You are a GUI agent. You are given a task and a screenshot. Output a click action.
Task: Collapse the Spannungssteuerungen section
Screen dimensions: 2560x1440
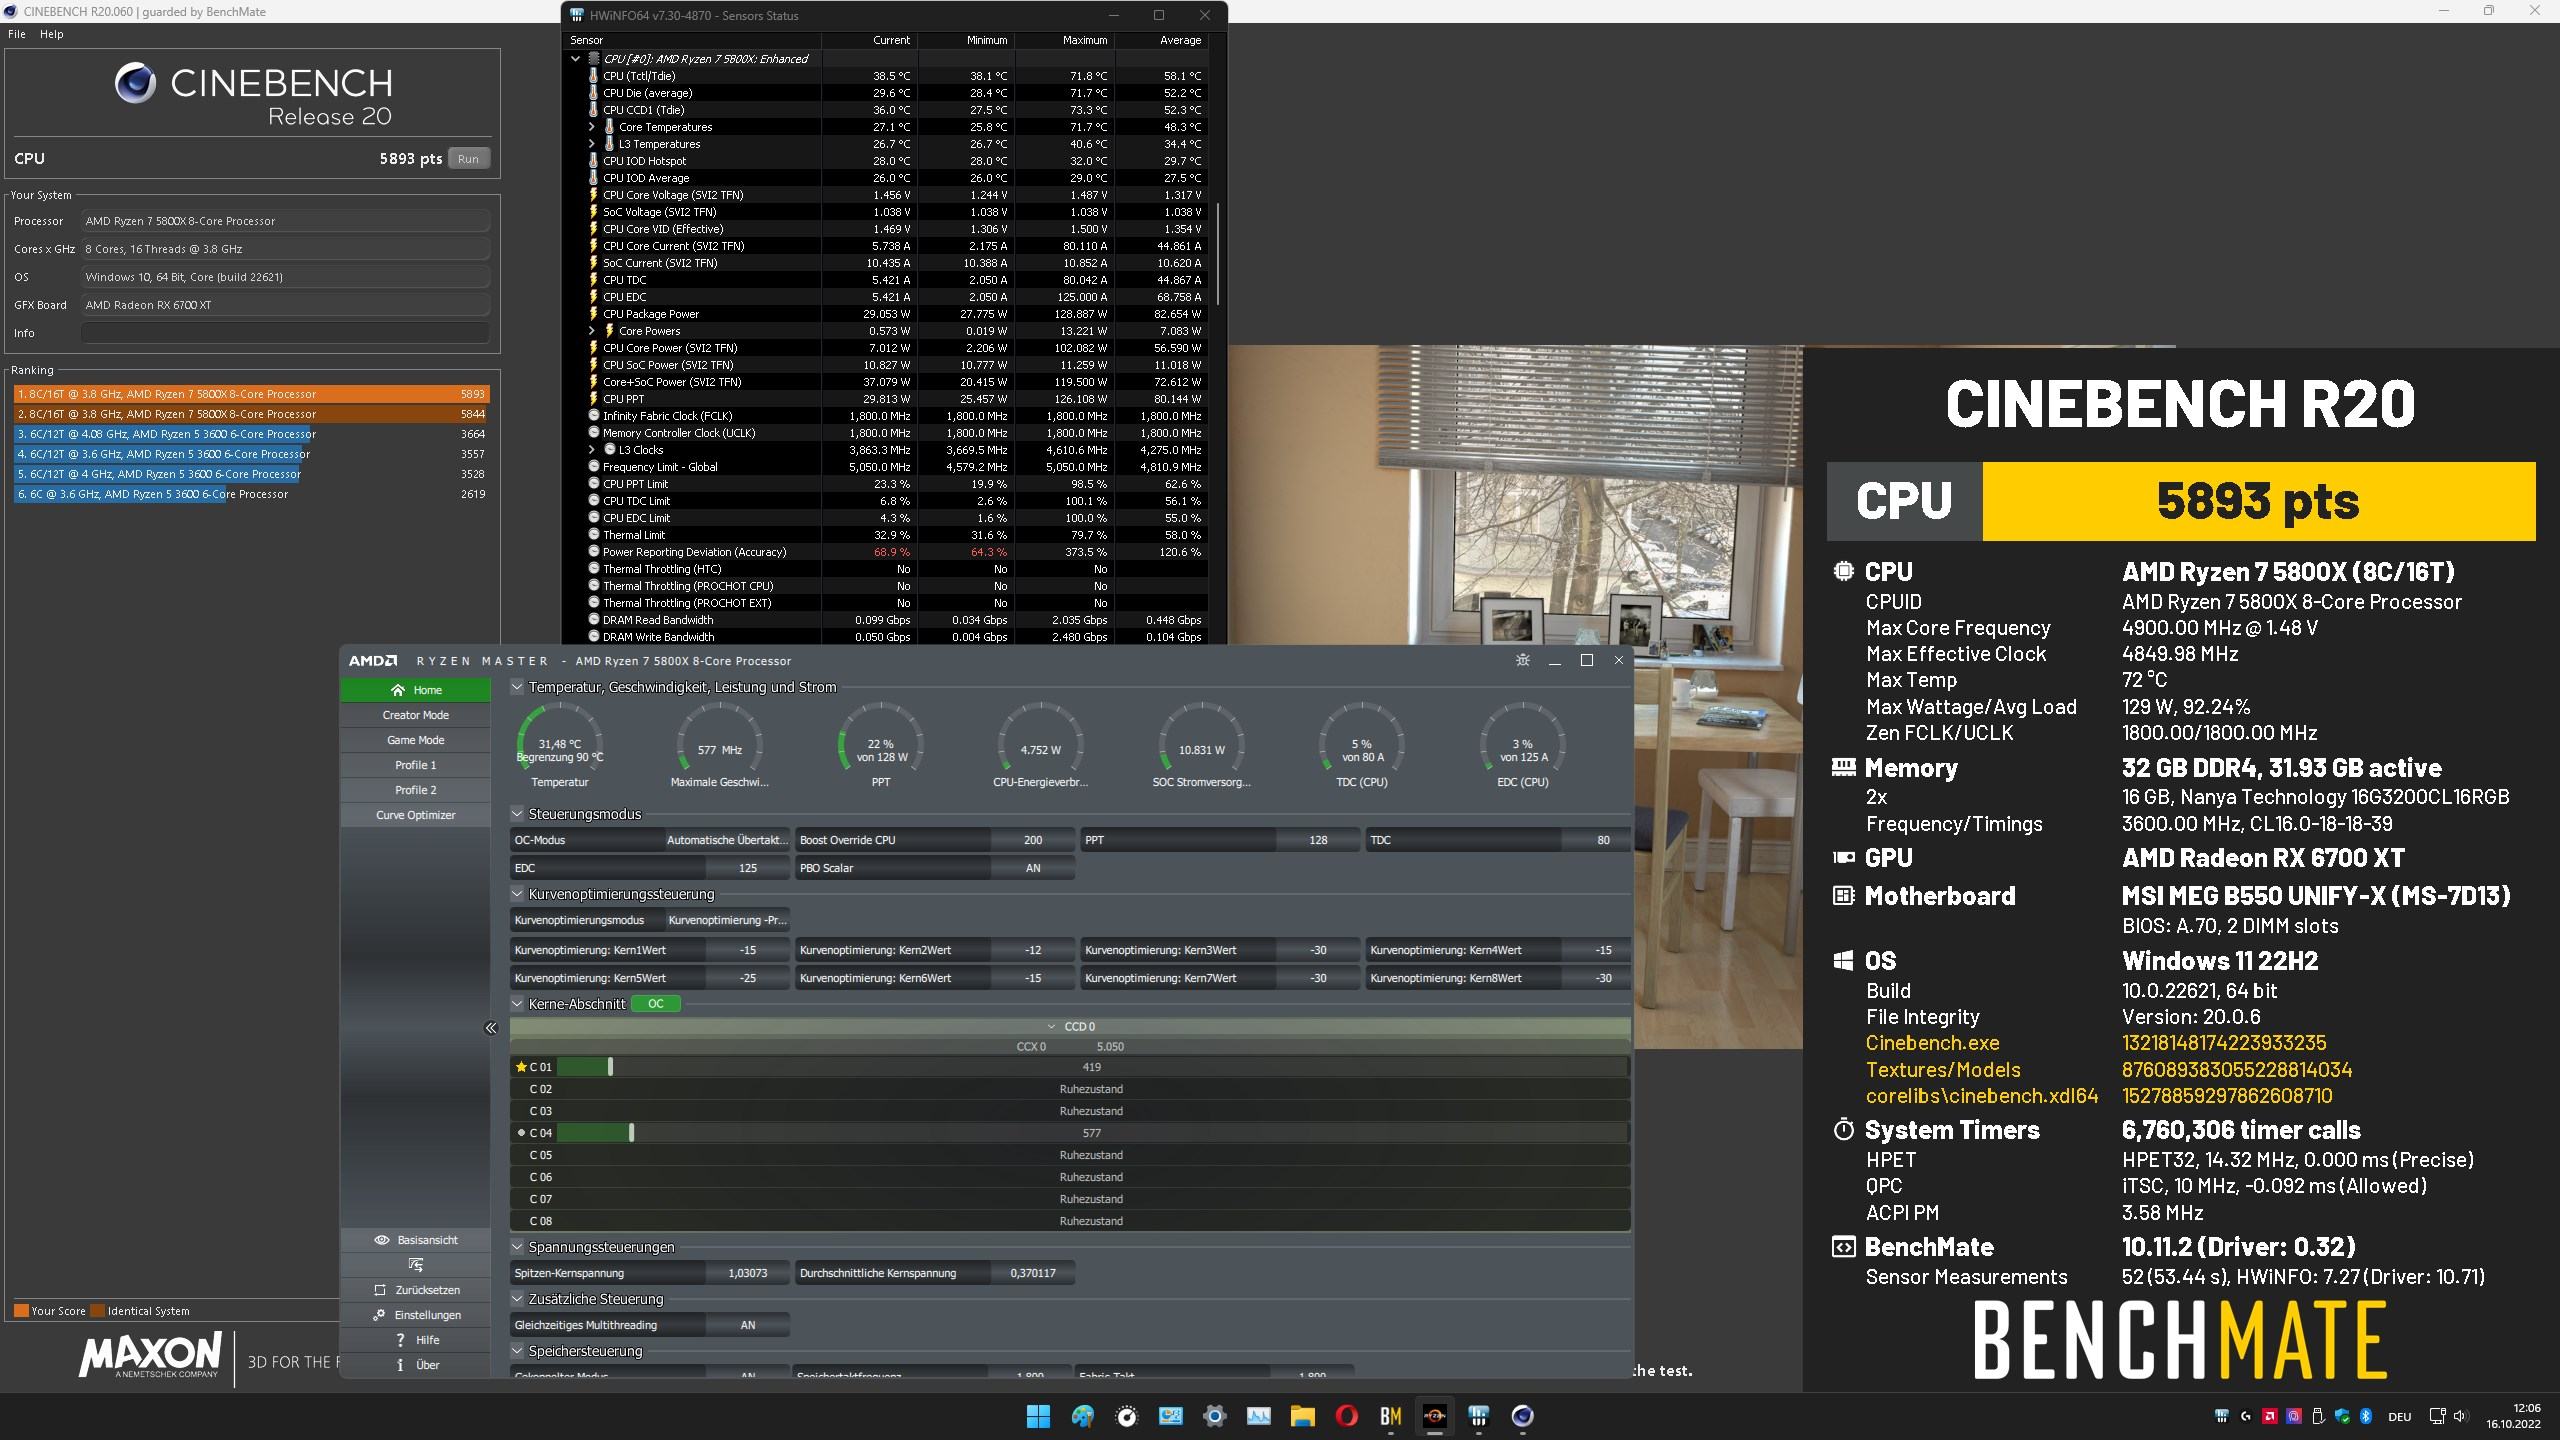517,1247
